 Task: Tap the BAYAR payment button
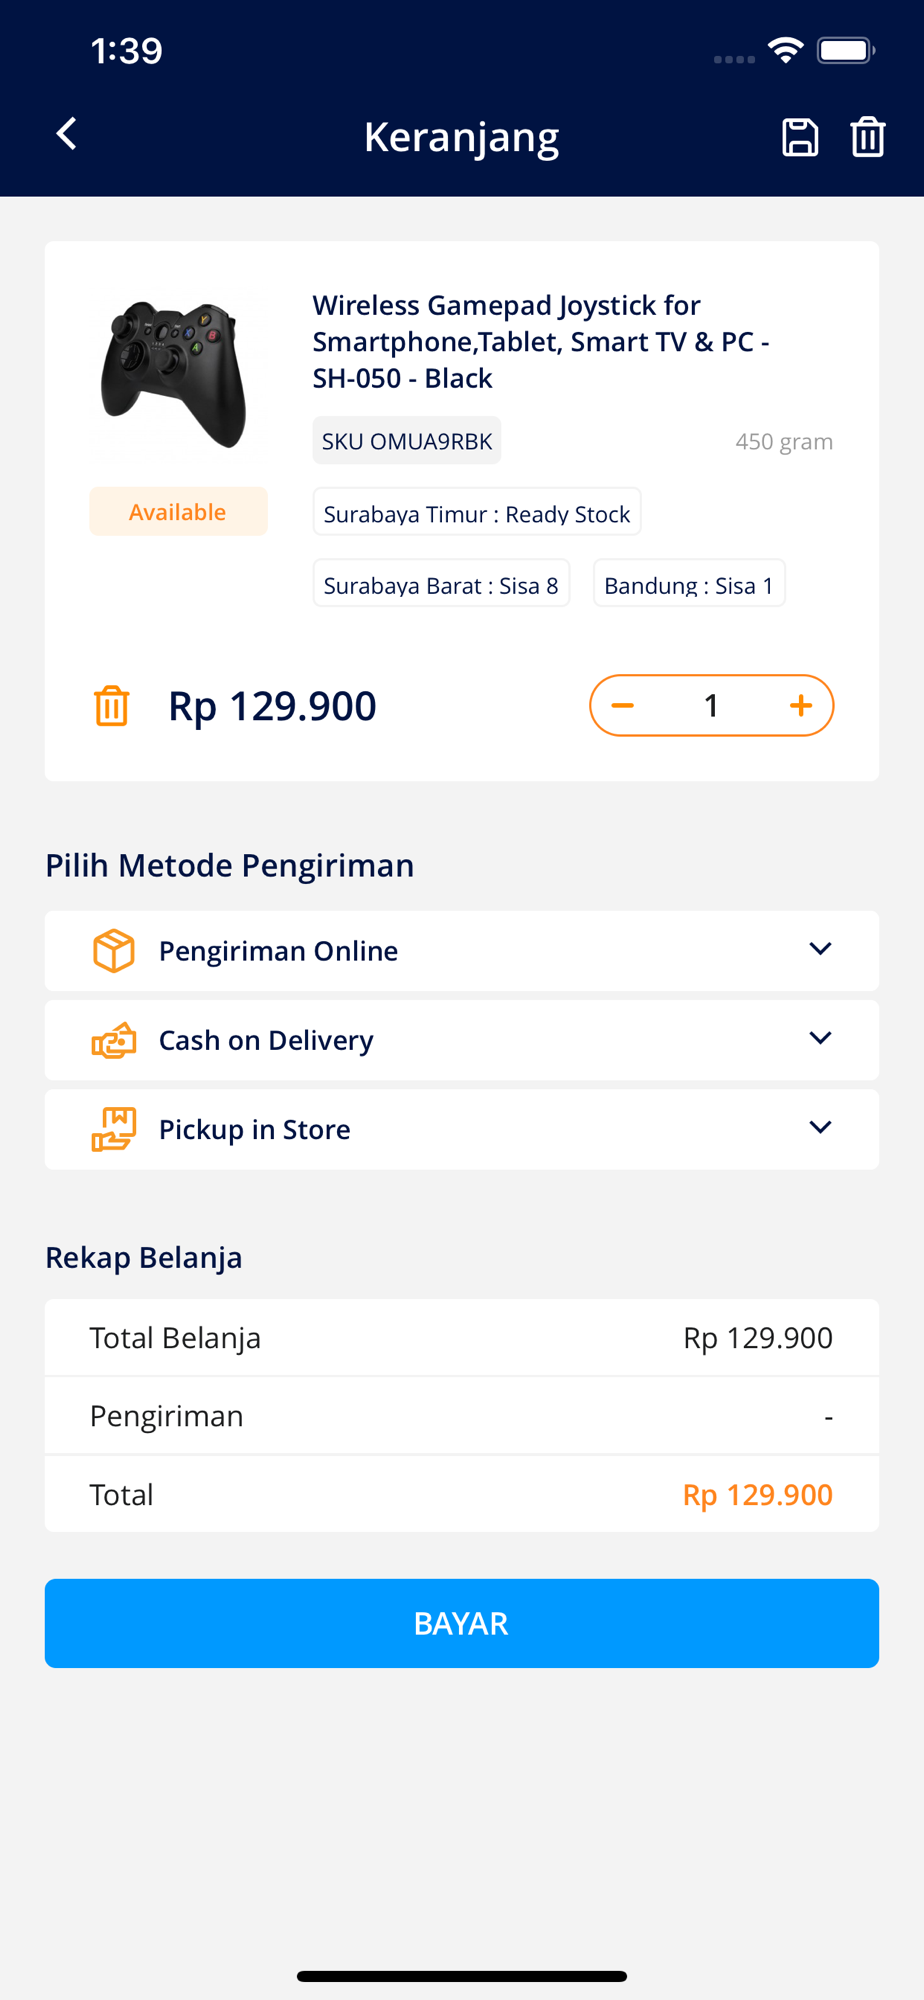pyautogui.click(x=462, y=1623)
